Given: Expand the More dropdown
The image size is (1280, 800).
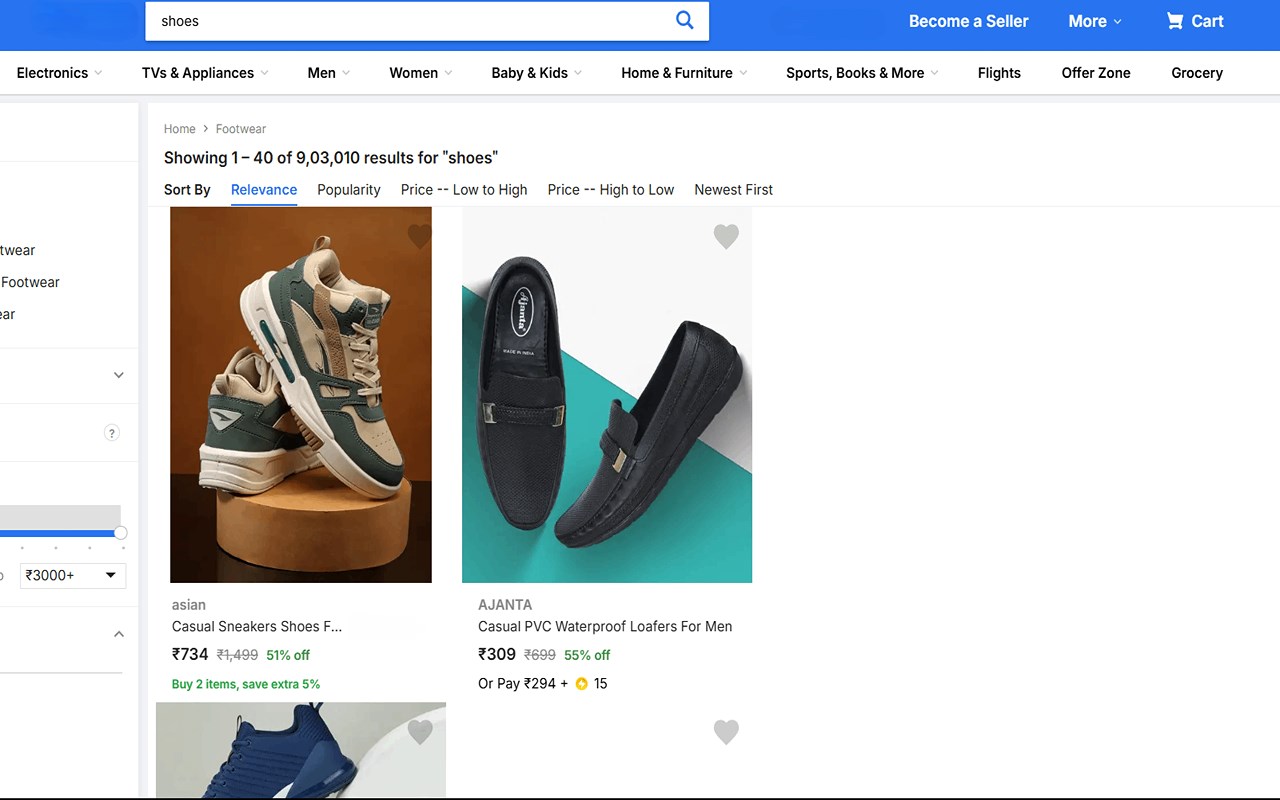Looking at the screenshot, I should click(x=1095, y=21).
